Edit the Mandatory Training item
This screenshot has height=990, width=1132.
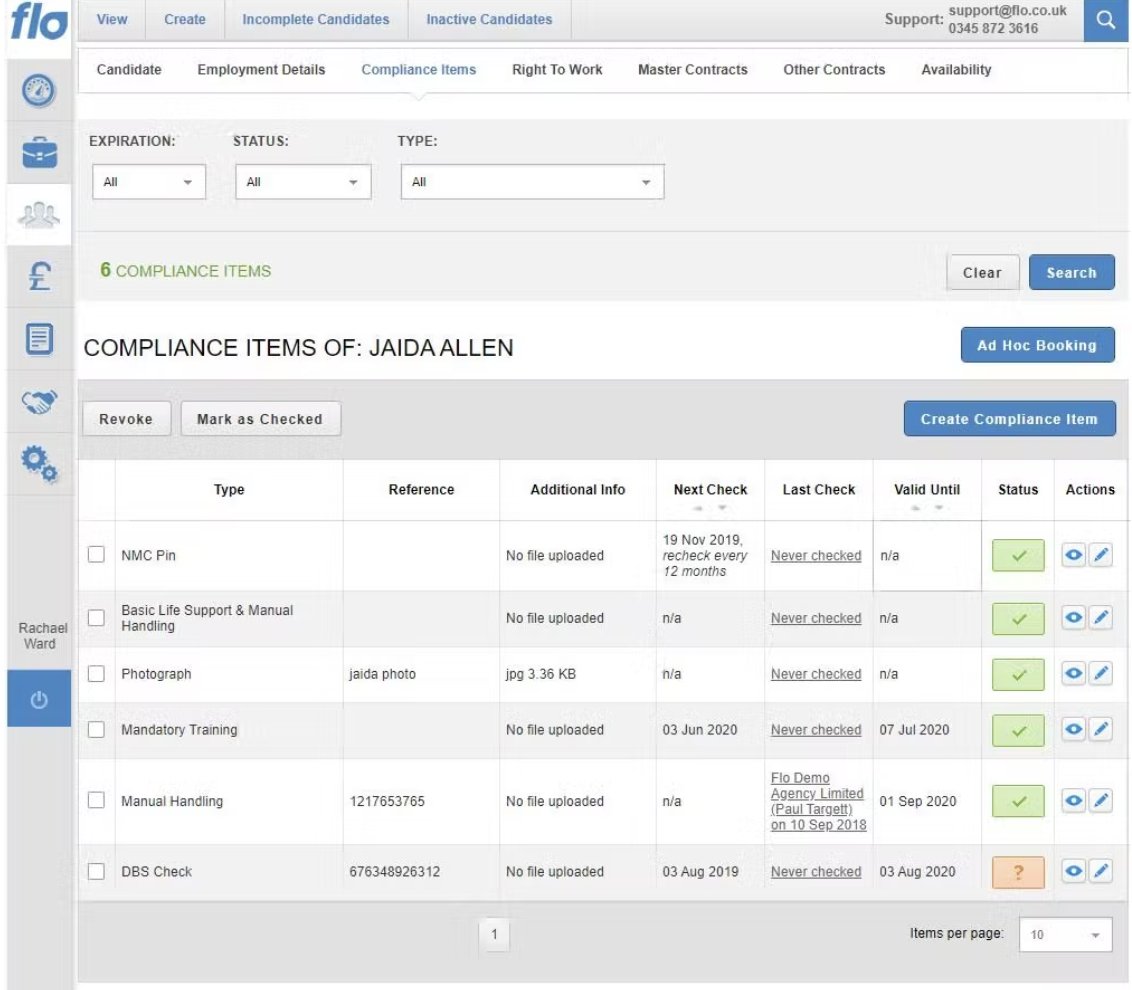coord(1101,729)
